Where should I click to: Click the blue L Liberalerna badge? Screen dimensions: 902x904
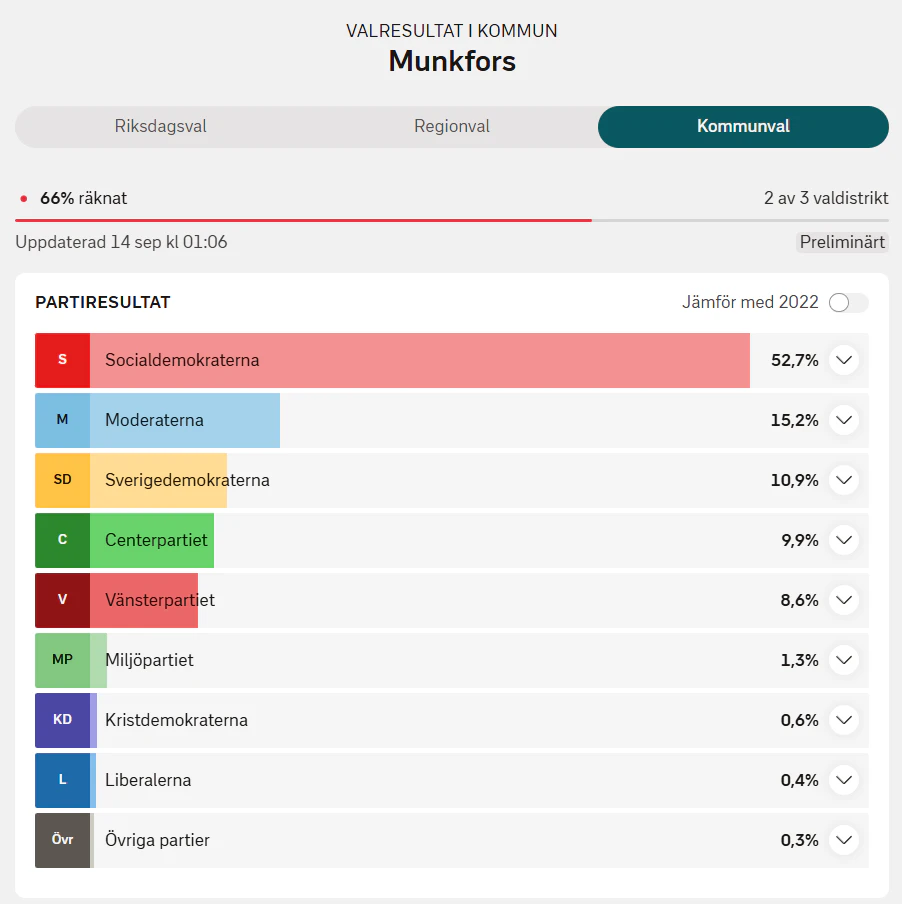point(62,780)
